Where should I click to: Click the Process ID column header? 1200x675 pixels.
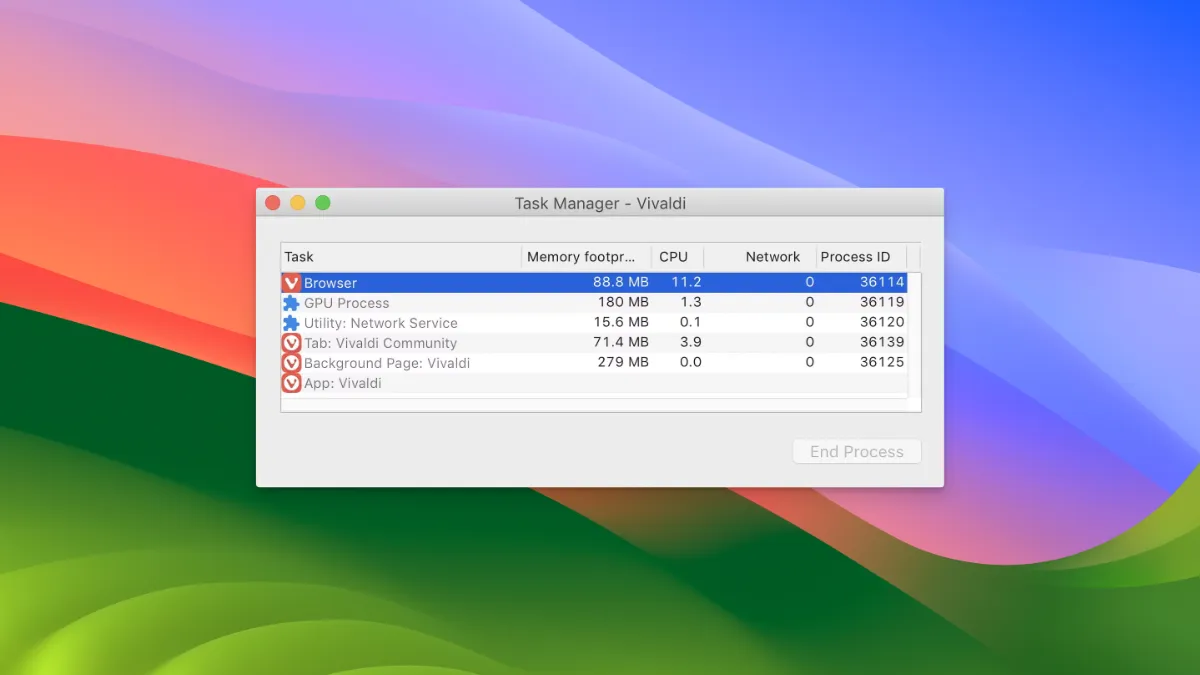tap(856, 257)
